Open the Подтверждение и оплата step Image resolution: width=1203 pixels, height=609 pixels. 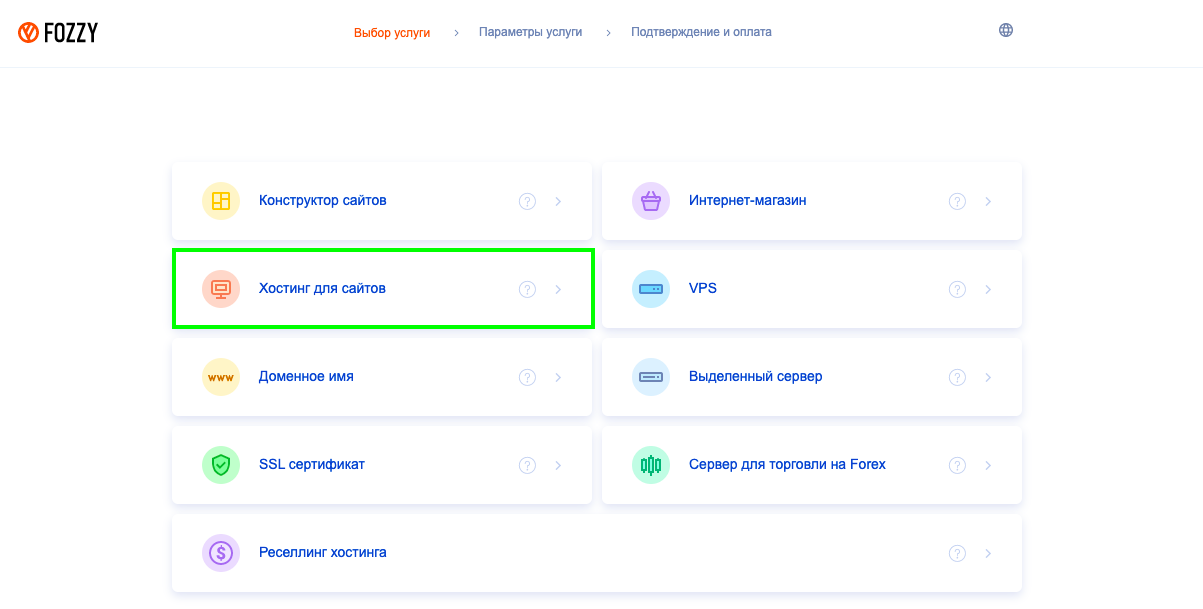[x=701, y=32]
